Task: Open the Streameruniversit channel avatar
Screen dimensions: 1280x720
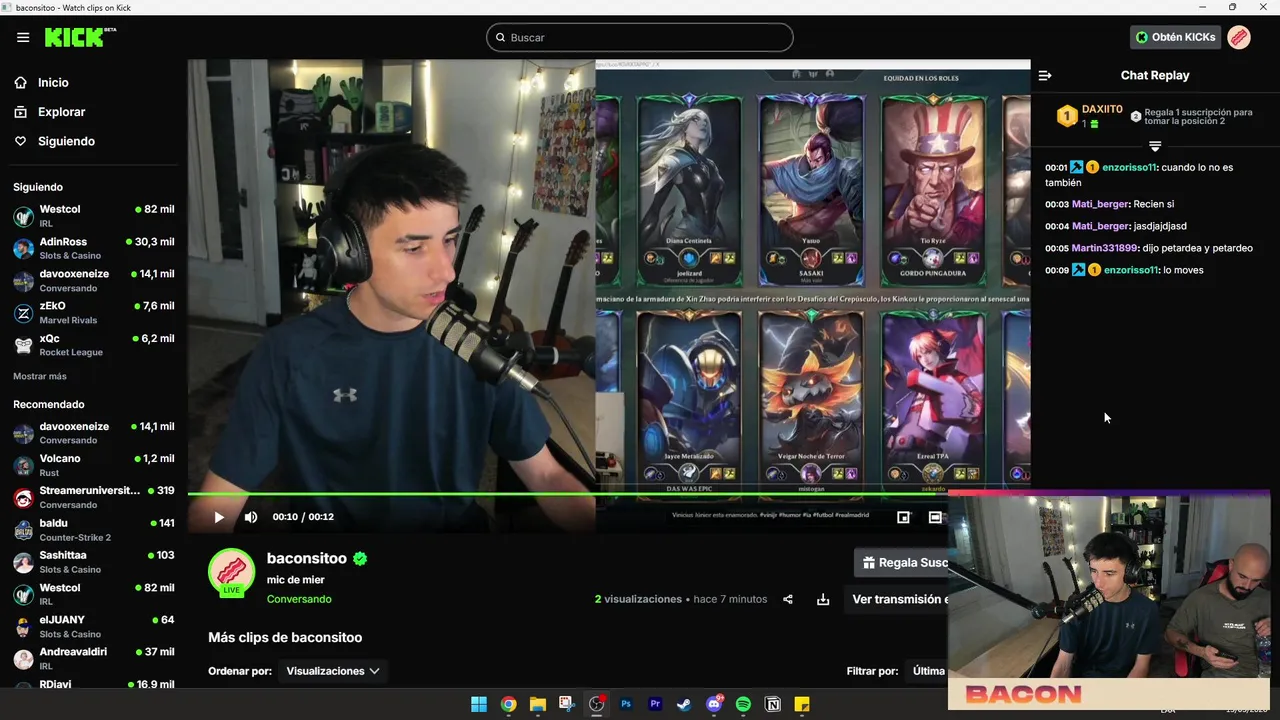Action: (x=23, y=498)
